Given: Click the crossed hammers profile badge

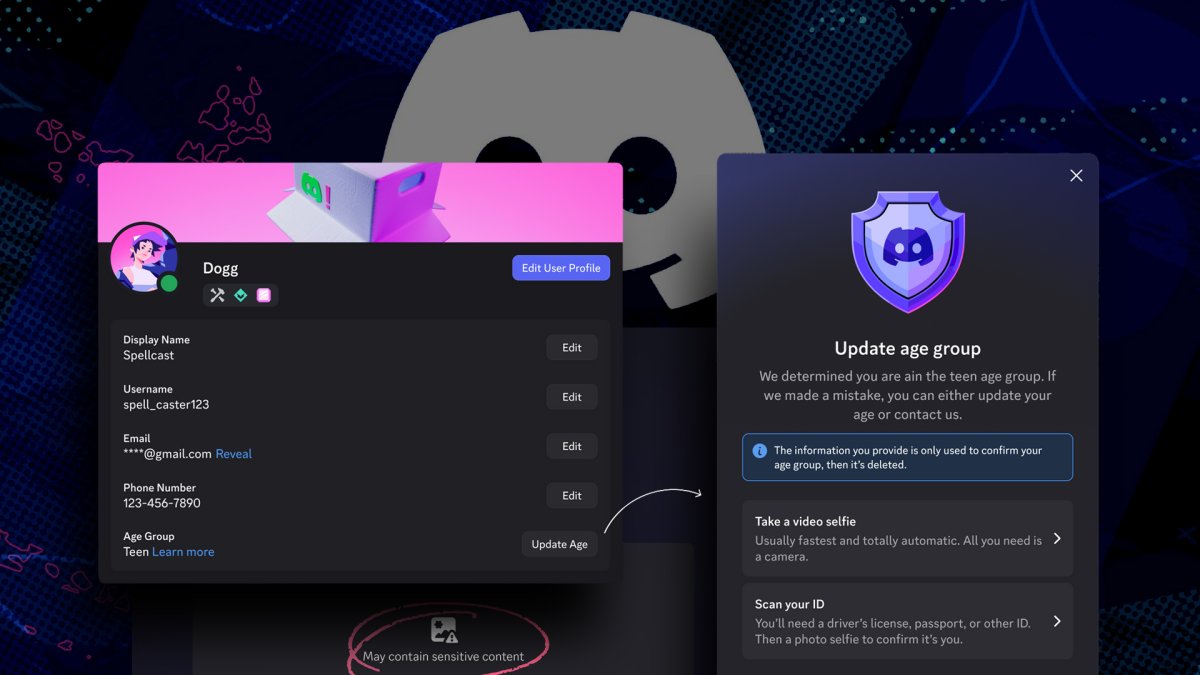Looking at the screenshot, I should pyautogui.click(x=216, y=295).
